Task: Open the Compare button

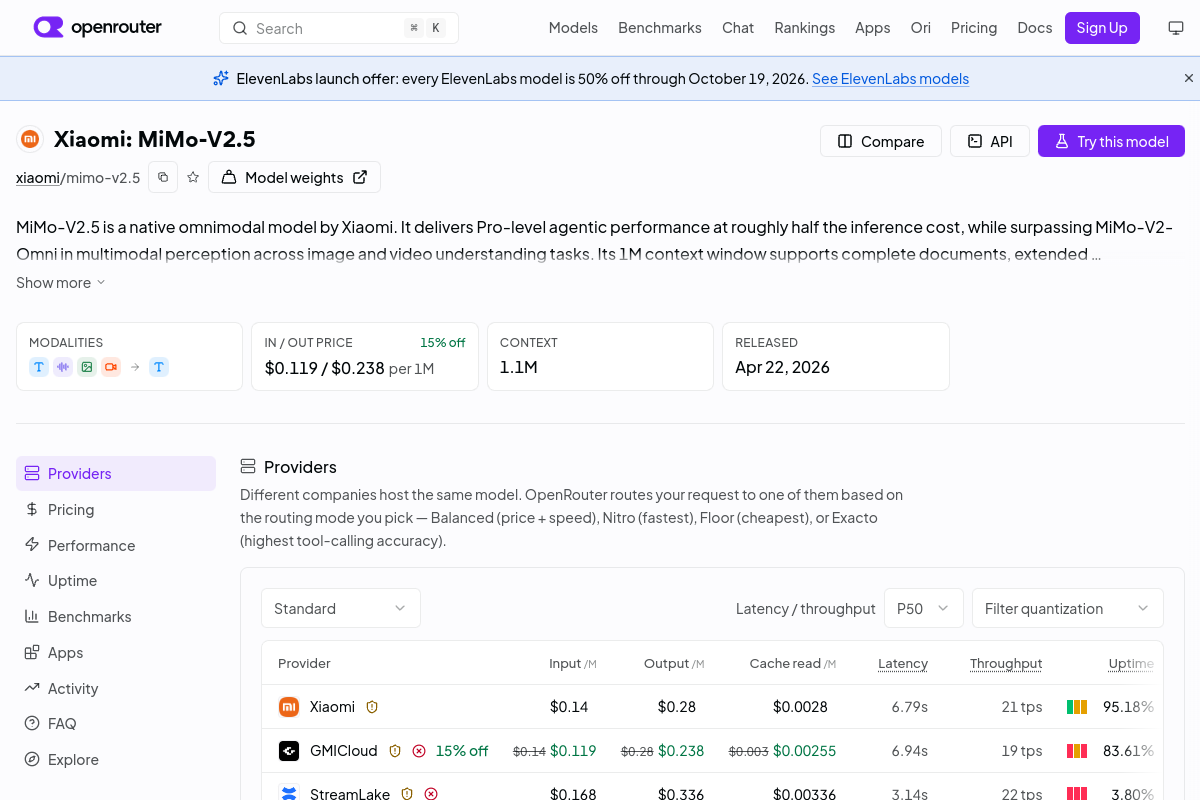Action: (x=881, y=141)
